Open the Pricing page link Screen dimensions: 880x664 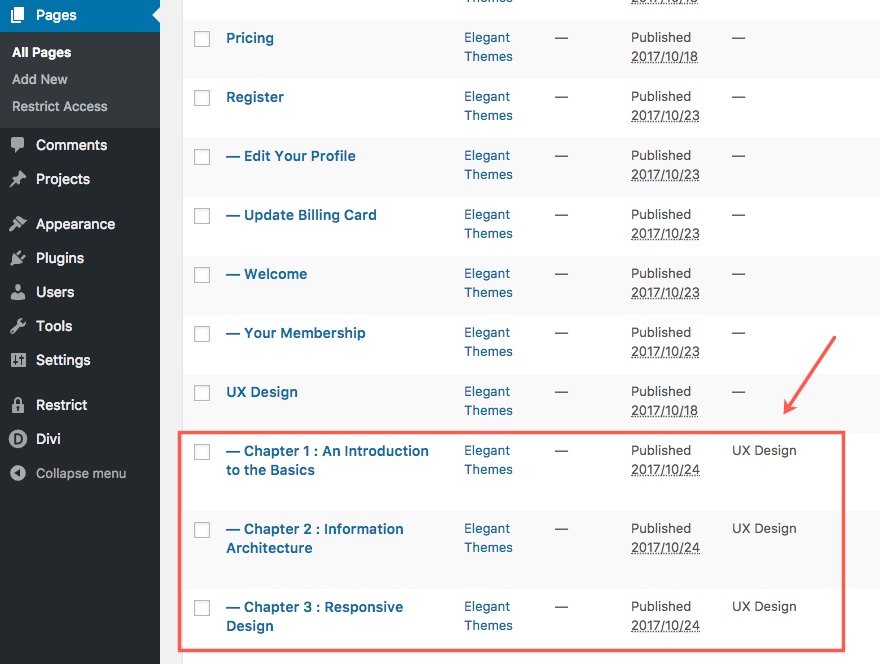point(250,38)
